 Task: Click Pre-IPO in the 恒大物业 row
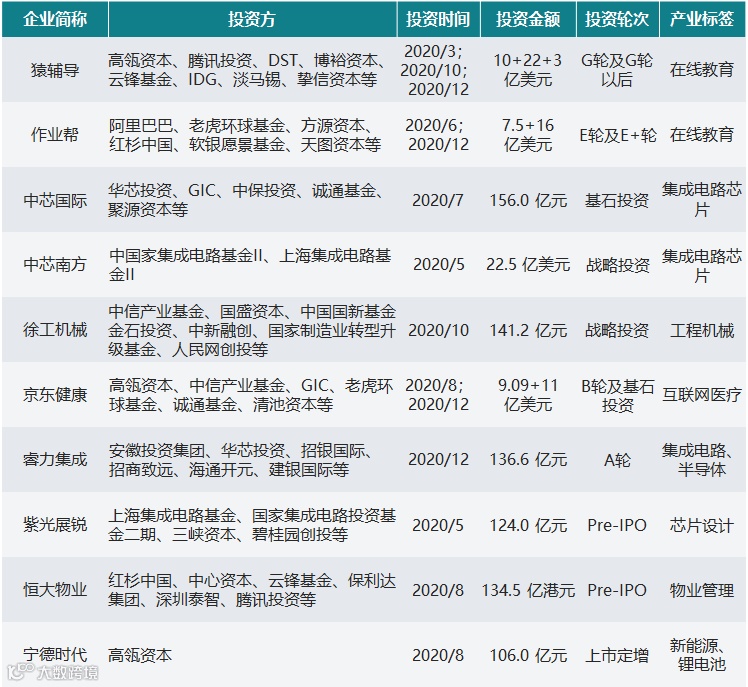click(x=617, y=590)
